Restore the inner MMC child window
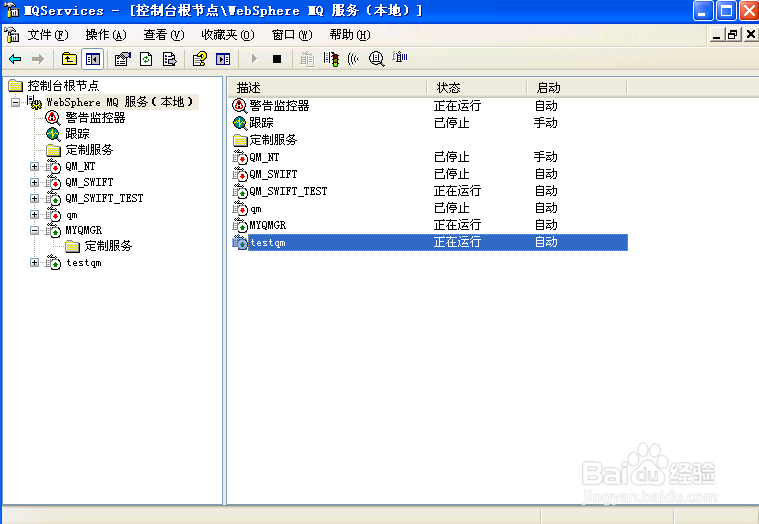The height and width of the screenshot is (524, 759). 733,35
